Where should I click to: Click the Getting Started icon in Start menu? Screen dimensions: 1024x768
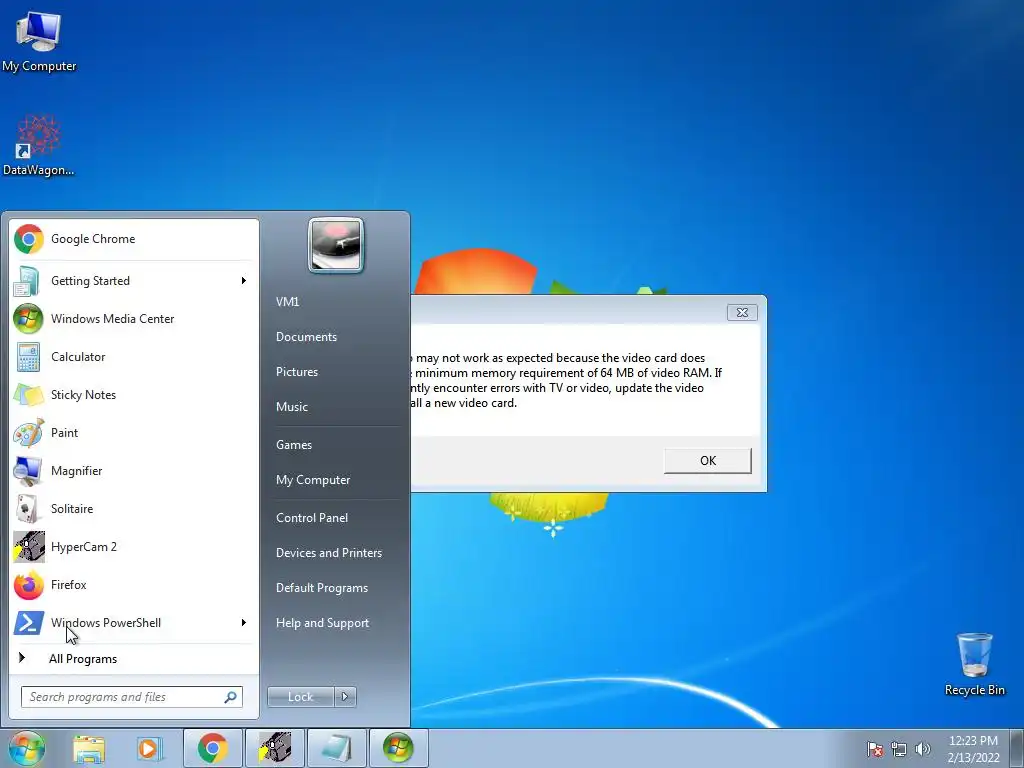(x=27, y=281)
